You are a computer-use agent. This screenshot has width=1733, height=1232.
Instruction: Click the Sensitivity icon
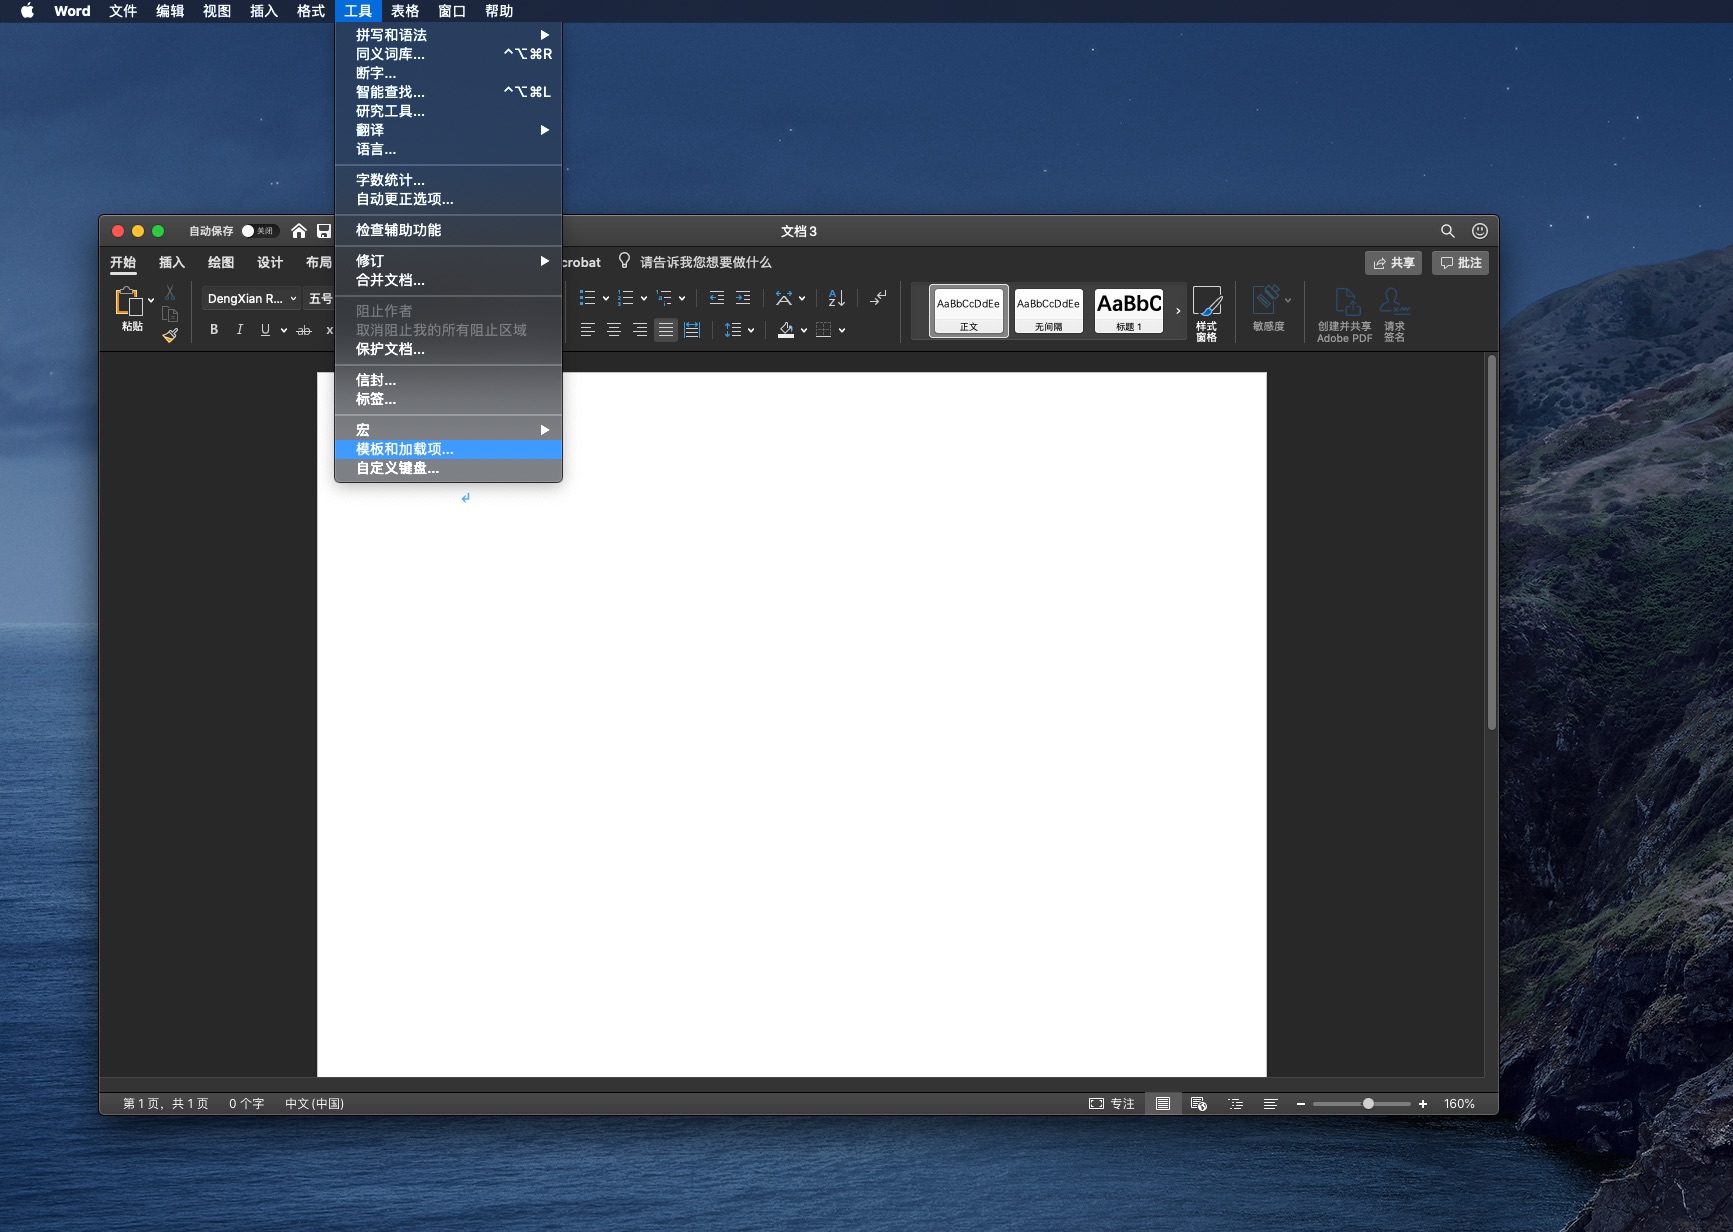1268,308
